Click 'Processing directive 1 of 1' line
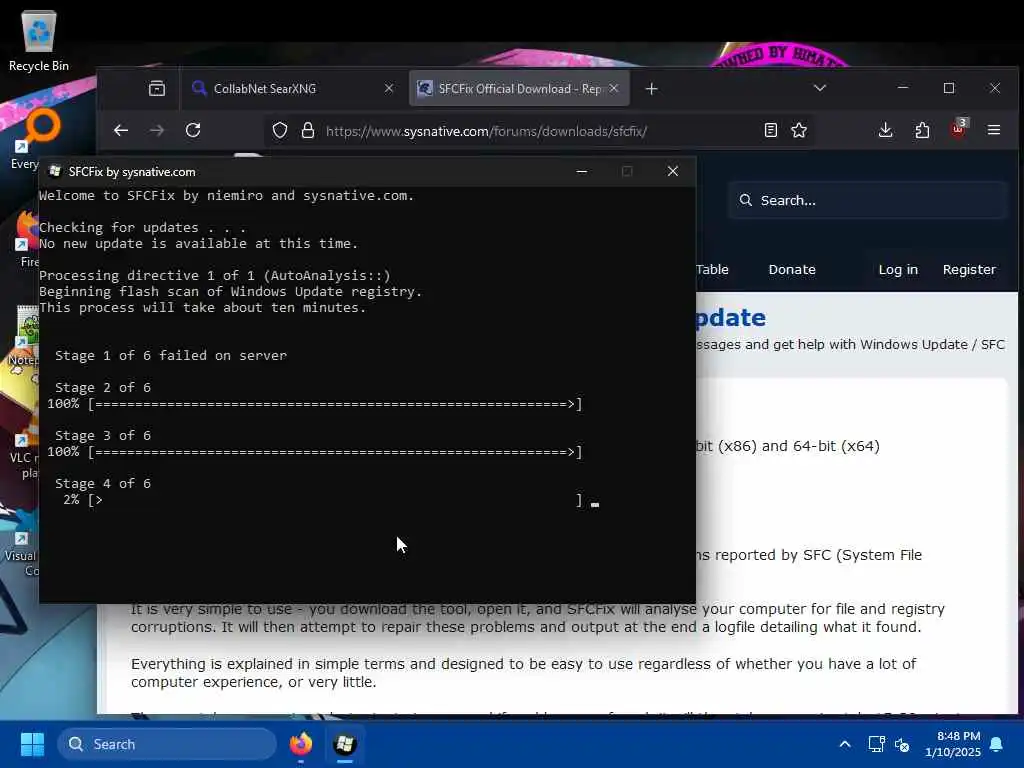Image resolution: width=1024 pixels, height=768 pixels. pyautogui.click(x=215, y=276)
